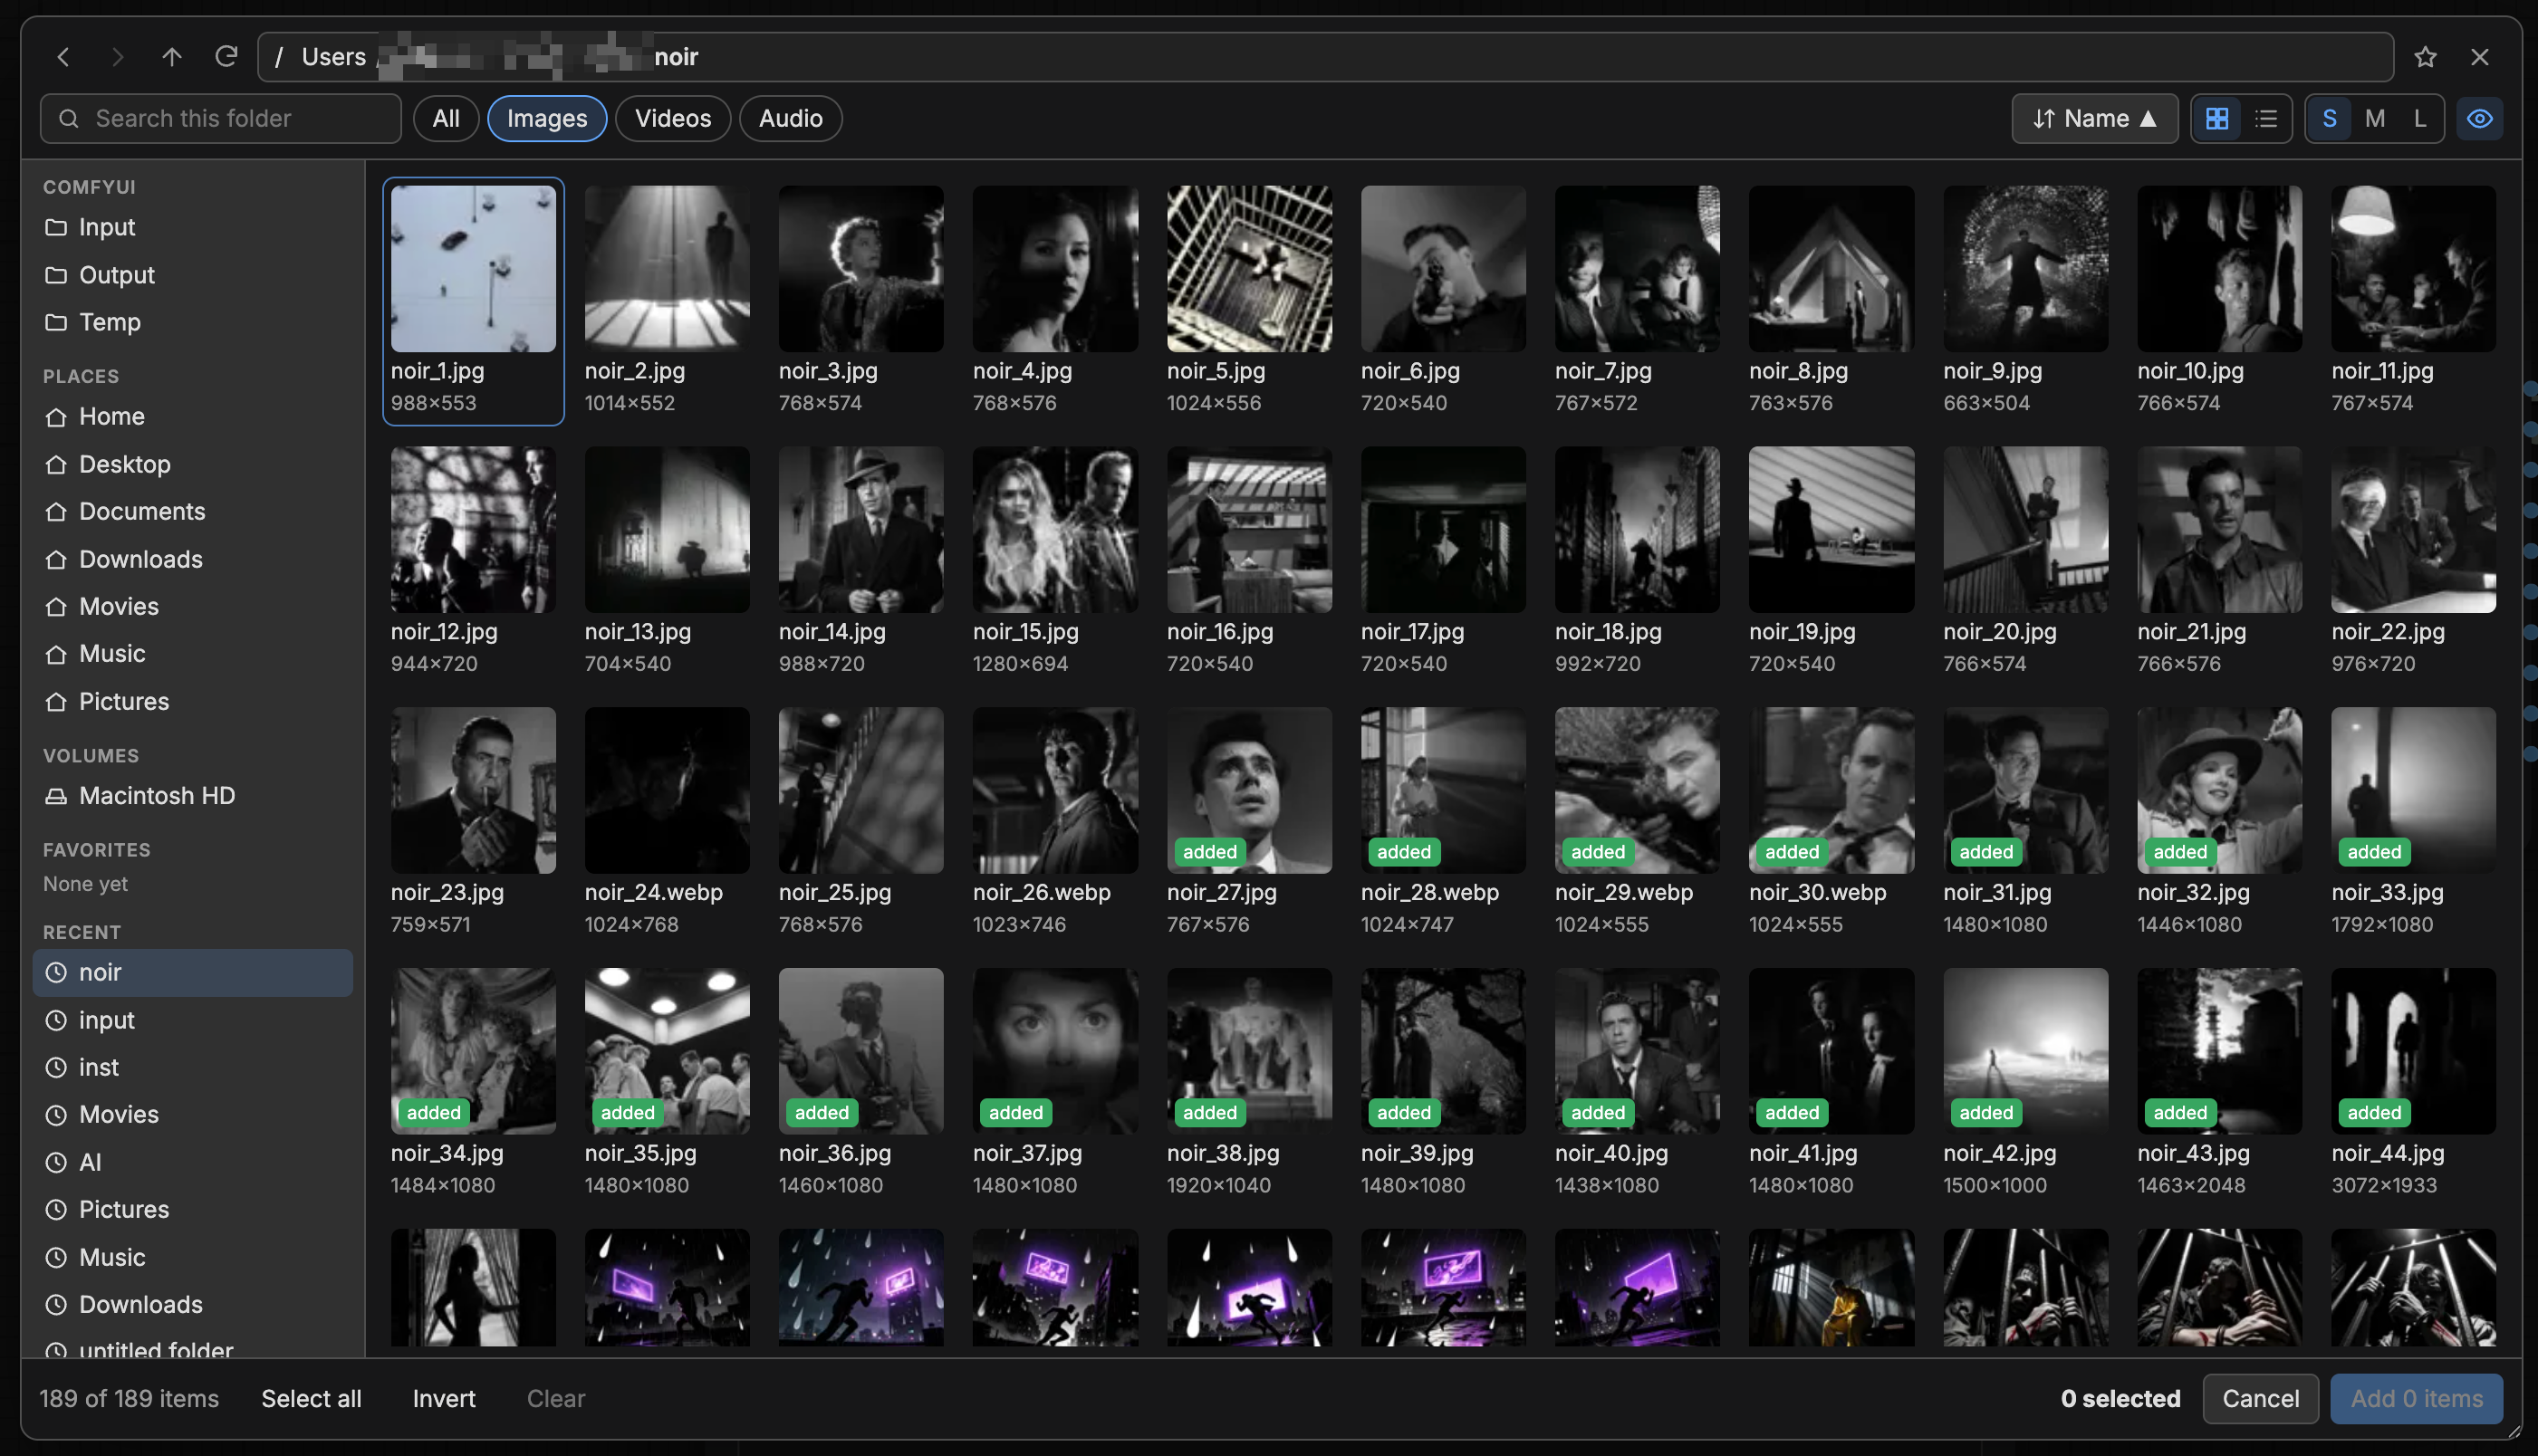The height and width of the screenshot is (1456, 2538).
Task: Go back with the left arrow icon
Action: 64,57
